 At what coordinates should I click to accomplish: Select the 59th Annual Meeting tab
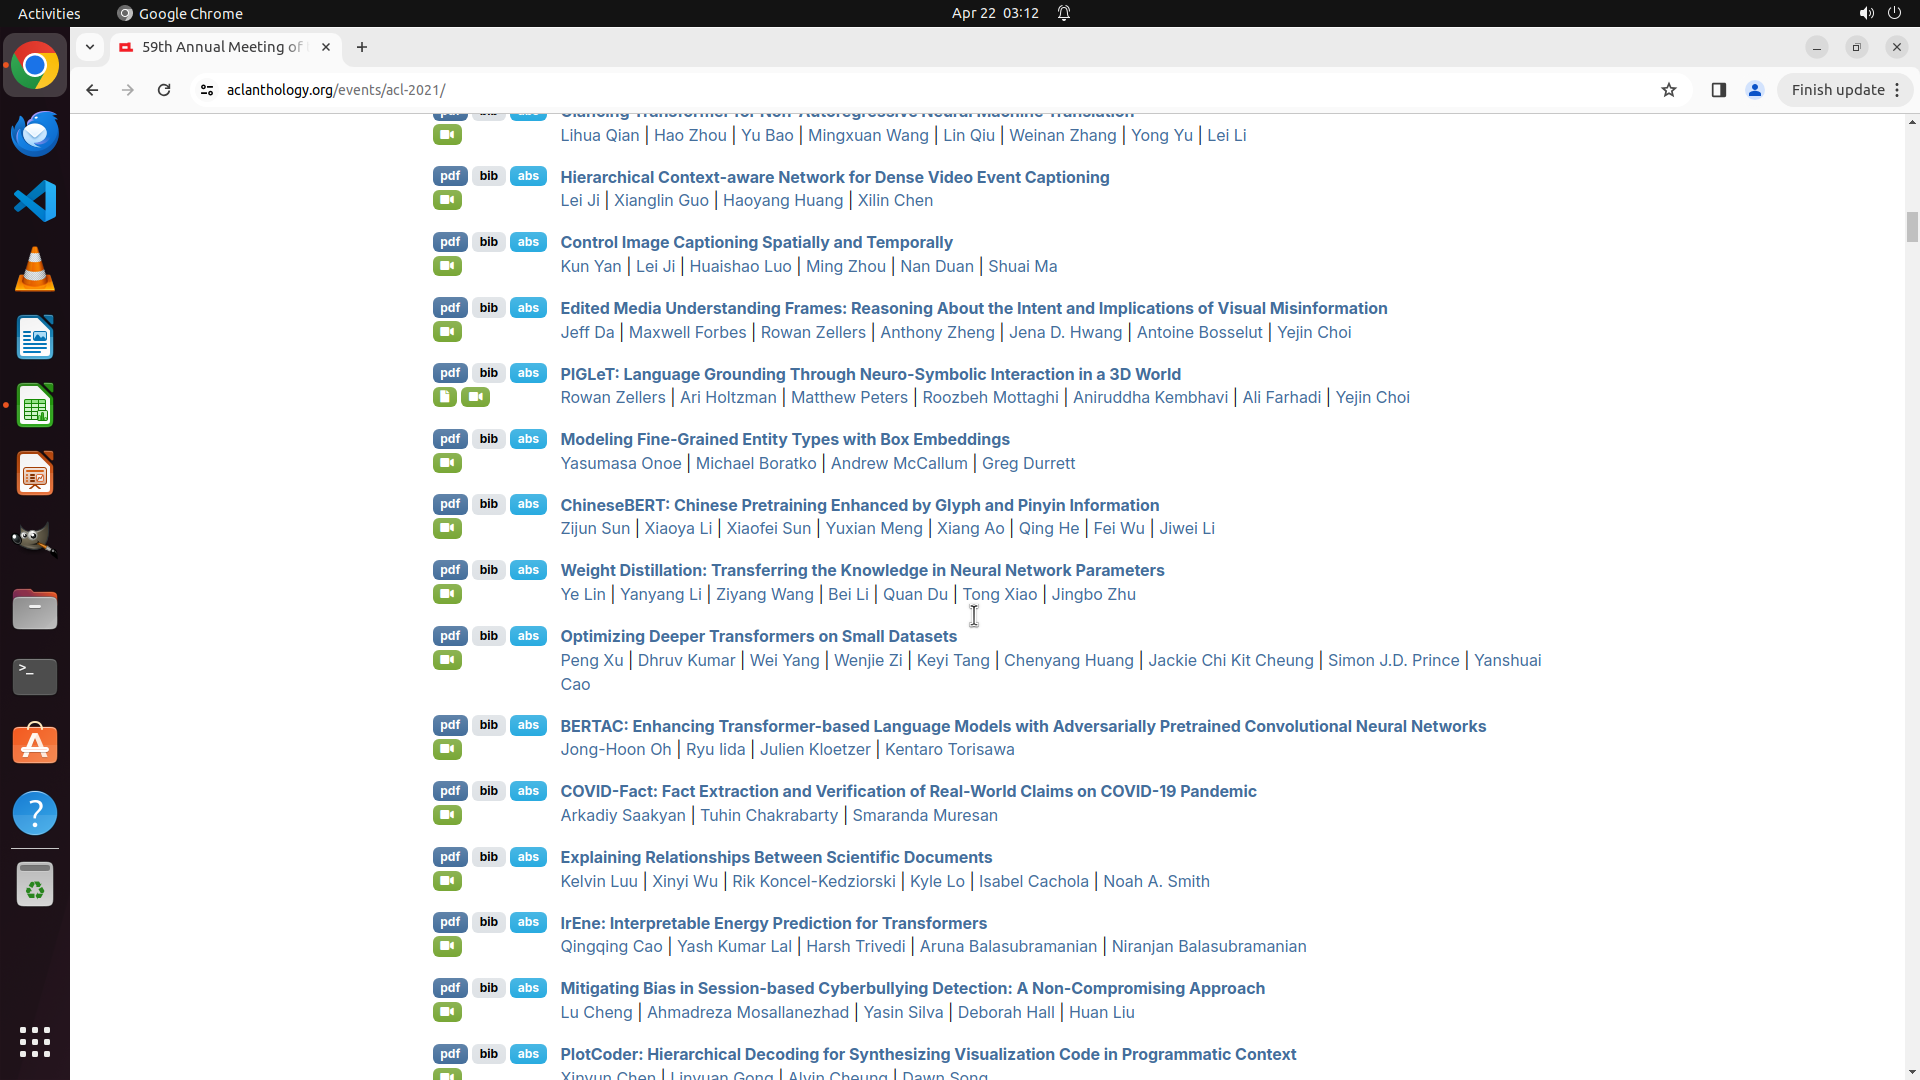coord(222,47)
